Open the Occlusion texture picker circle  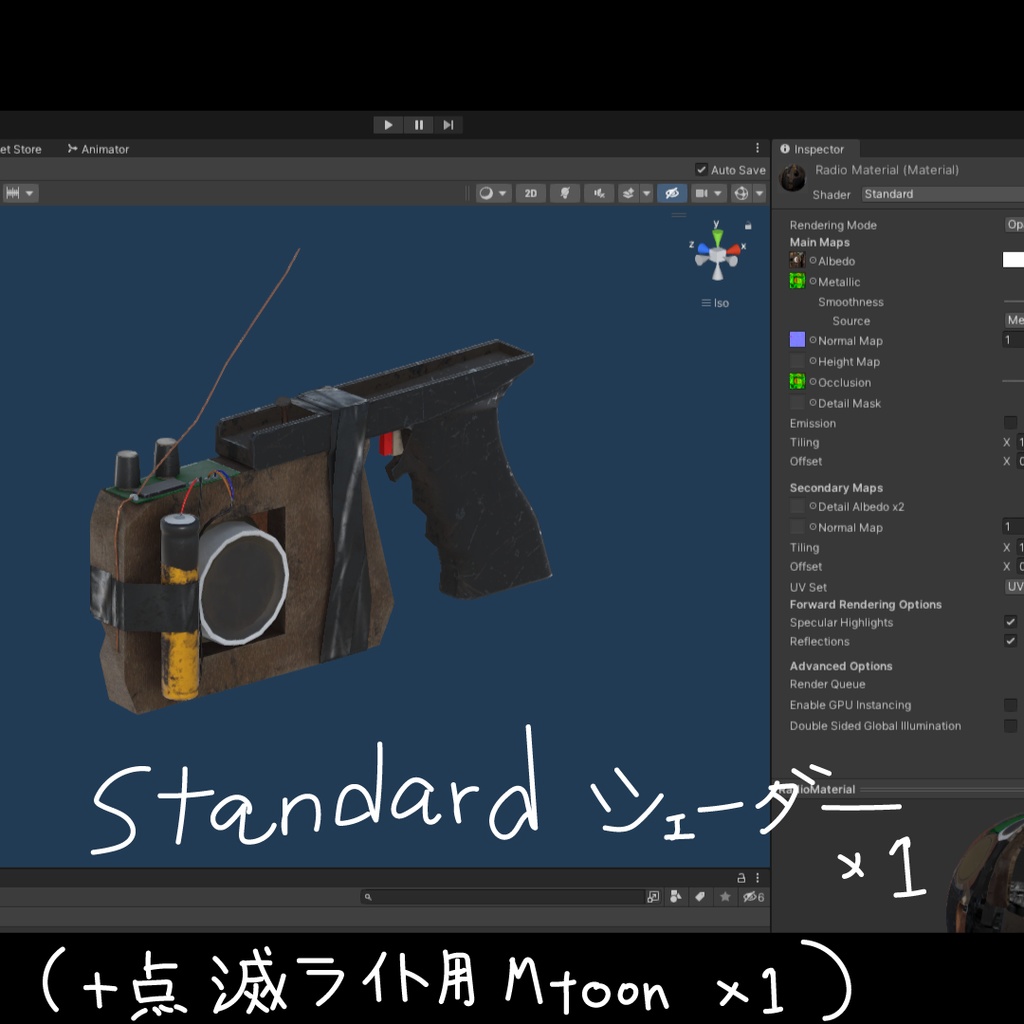(813, 381)
